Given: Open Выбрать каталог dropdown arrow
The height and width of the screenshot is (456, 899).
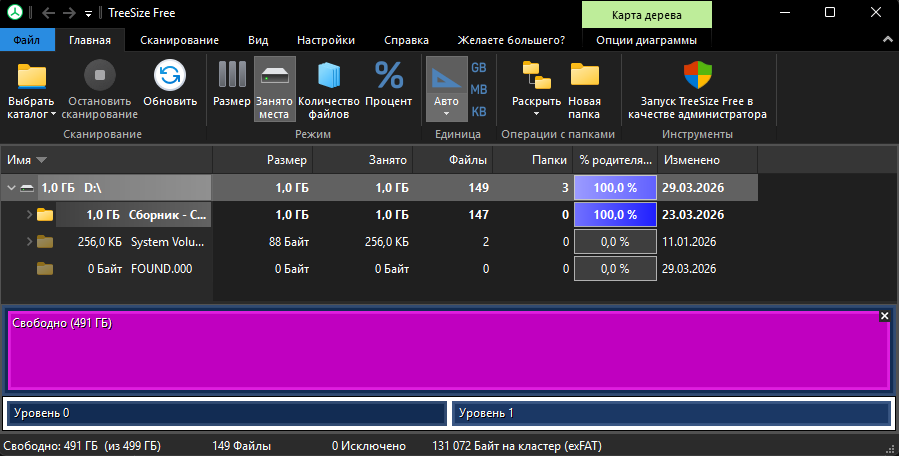Looking at the screenshot, I should pyautogui.click(x=54, y=115).
